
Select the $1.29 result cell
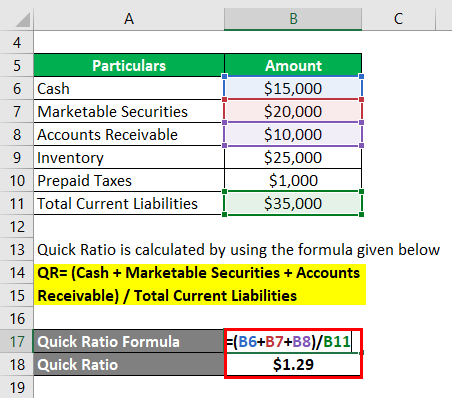tap(293, 364)
